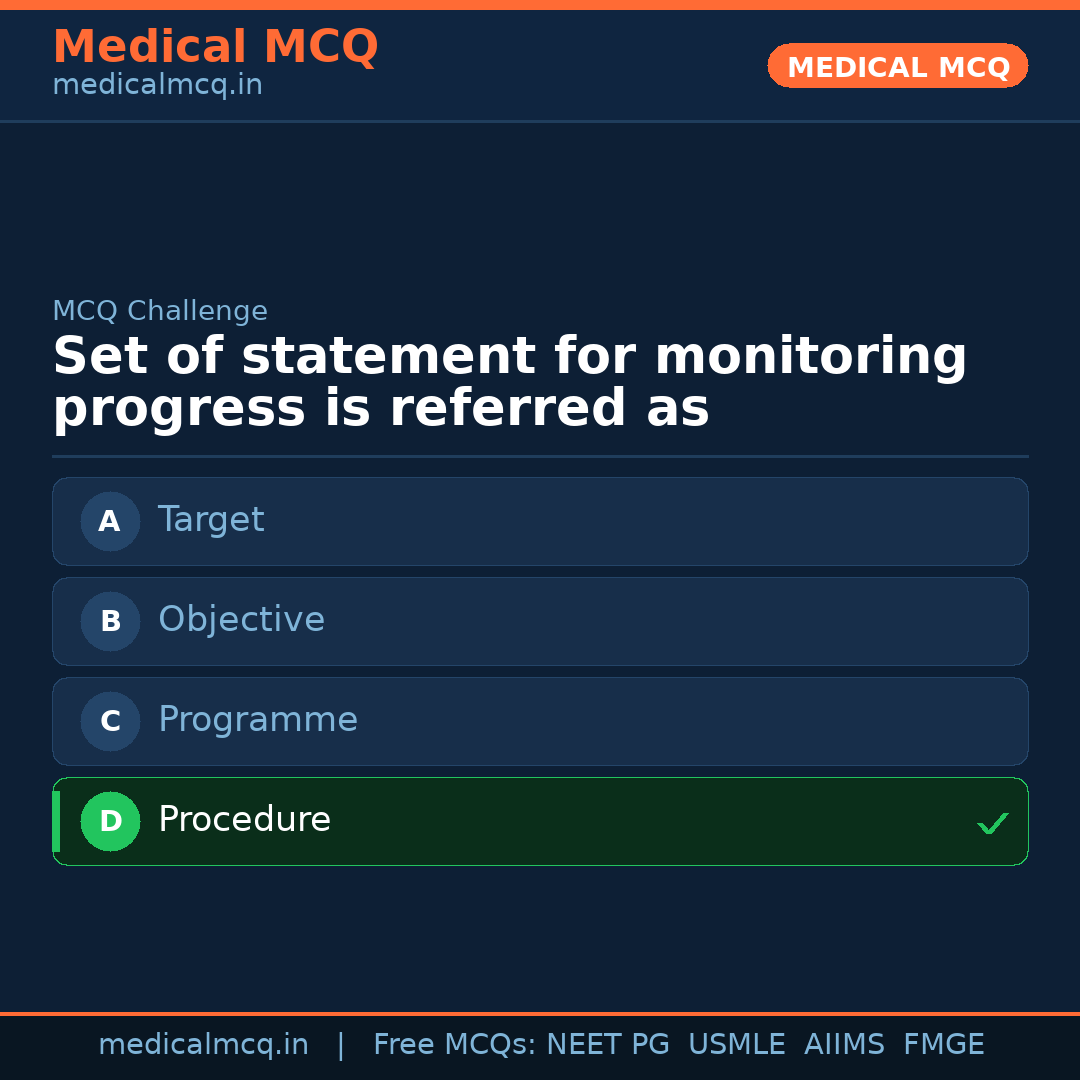Click the green accent bar on option D

56,821
